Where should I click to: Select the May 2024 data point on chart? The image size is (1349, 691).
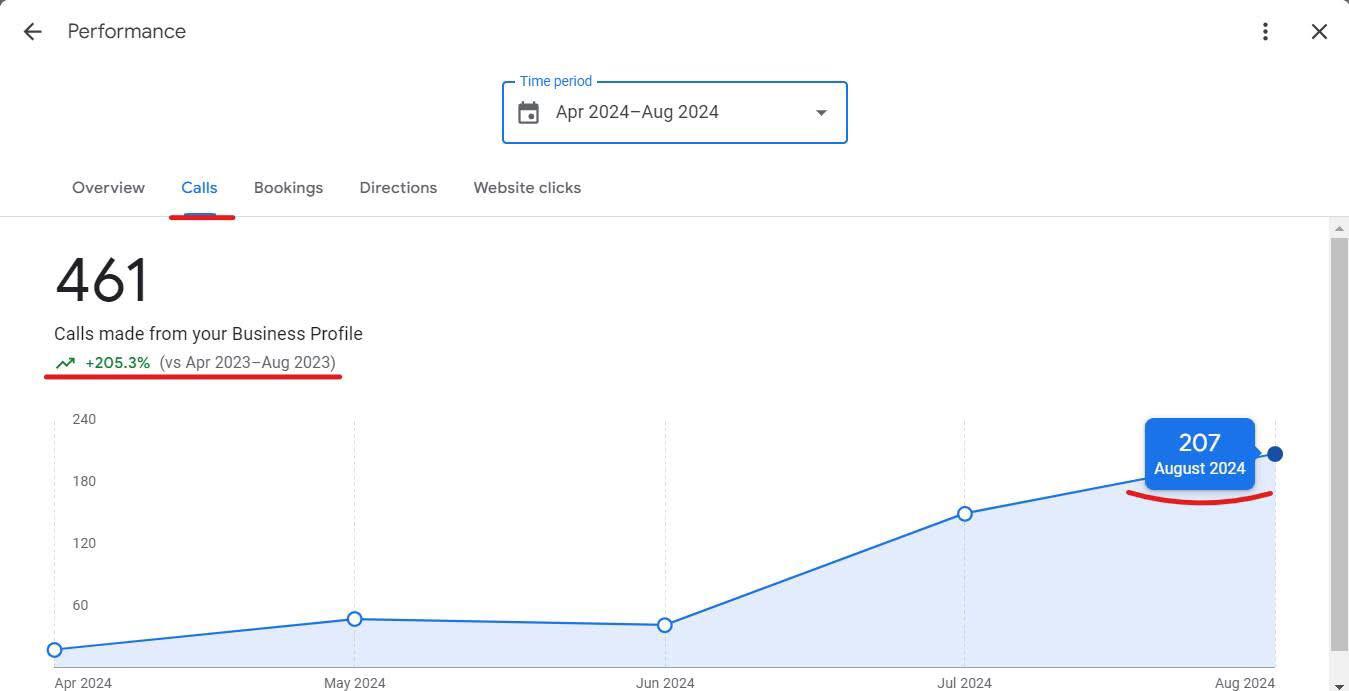(x=354, y=619)
